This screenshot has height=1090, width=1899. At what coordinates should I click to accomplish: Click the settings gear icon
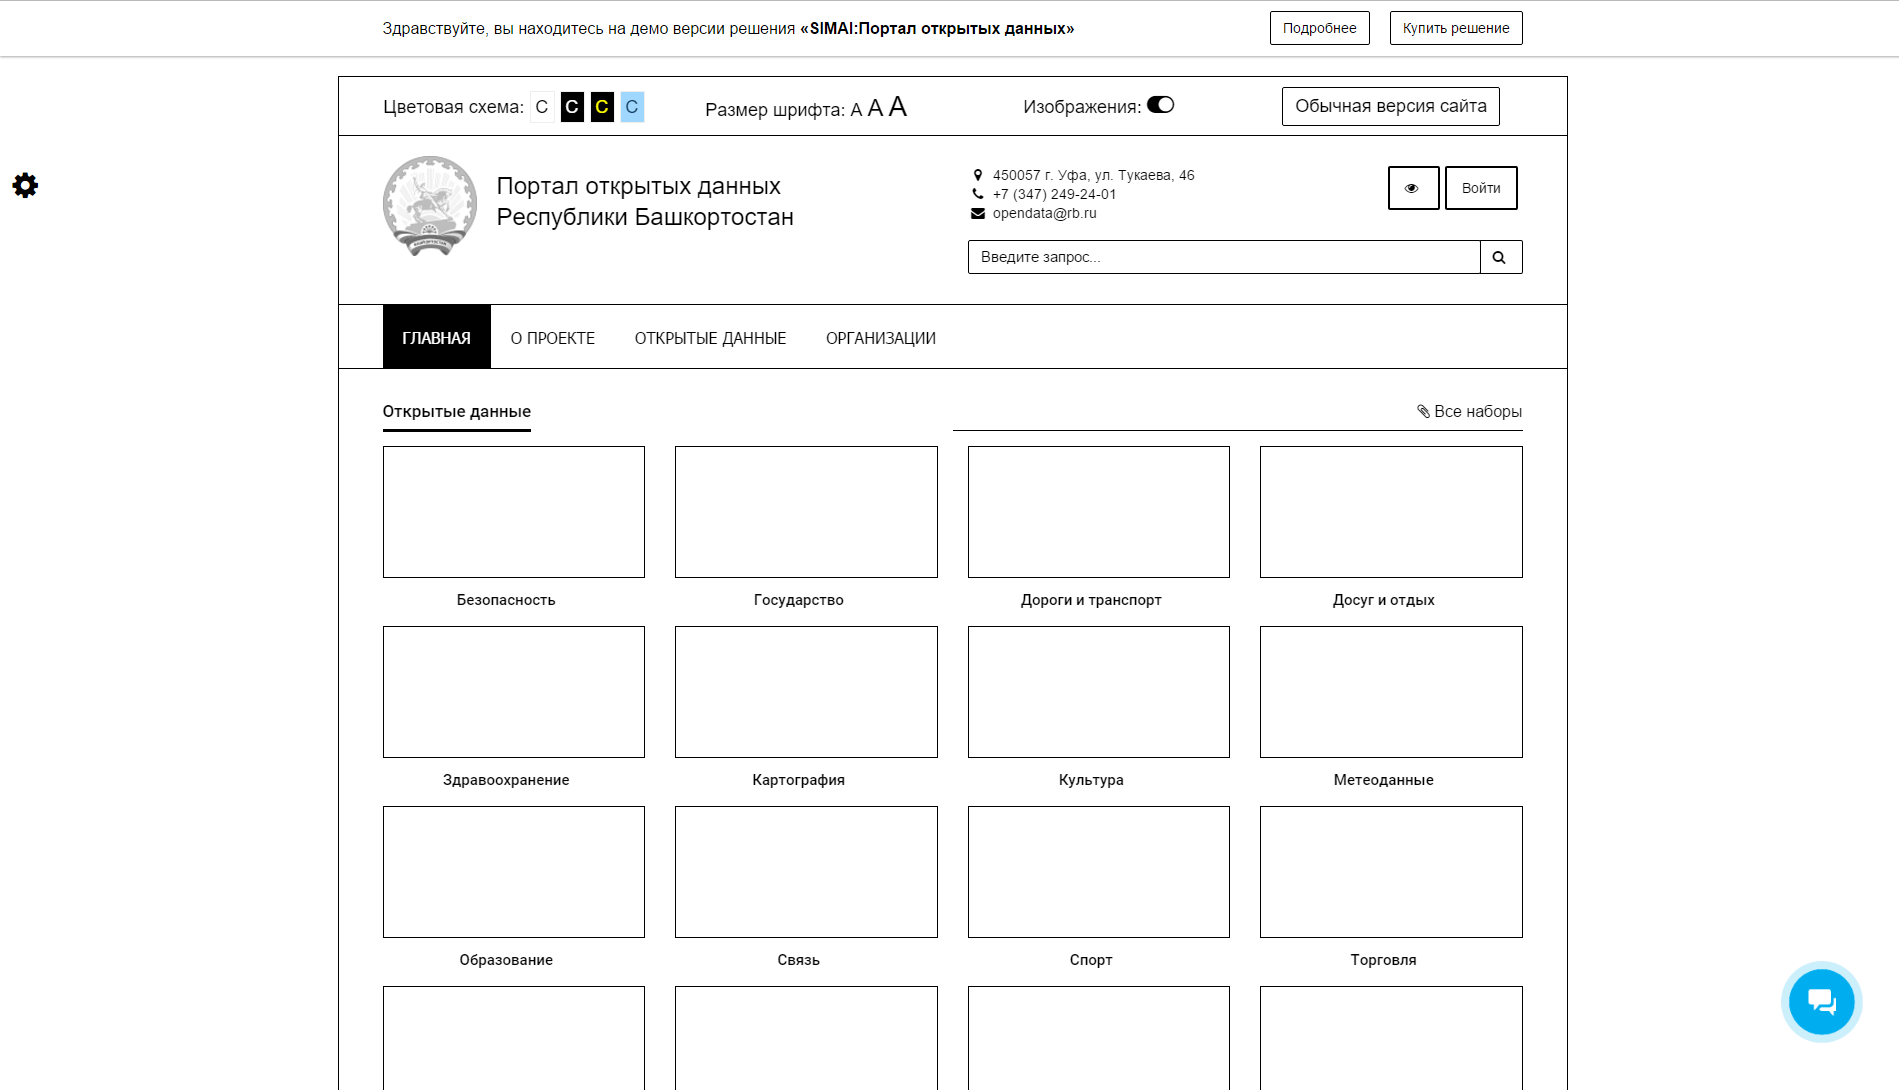[25, 185]
